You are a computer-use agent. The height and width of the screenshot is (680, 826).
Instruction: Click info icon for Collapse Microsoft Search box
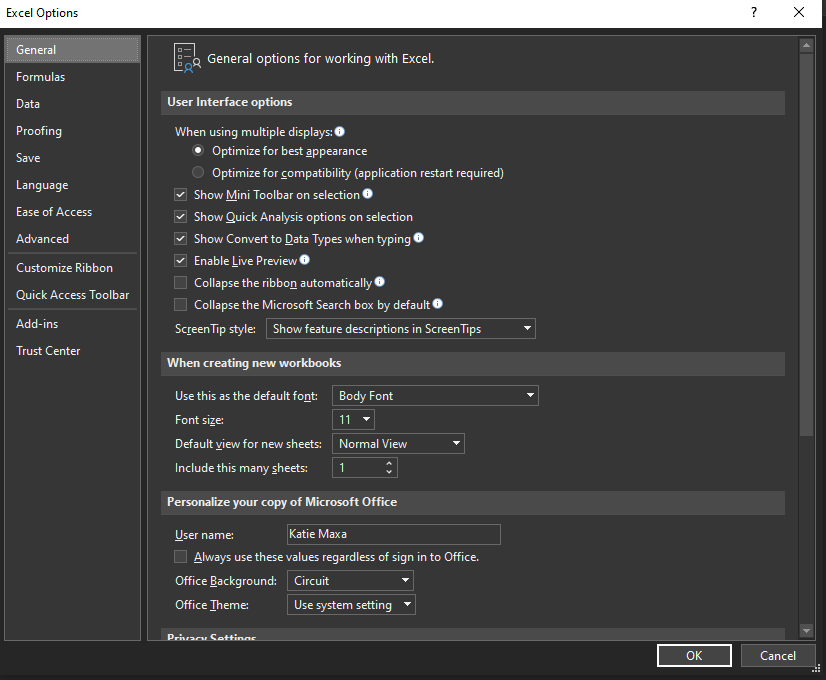pos(438,304)
